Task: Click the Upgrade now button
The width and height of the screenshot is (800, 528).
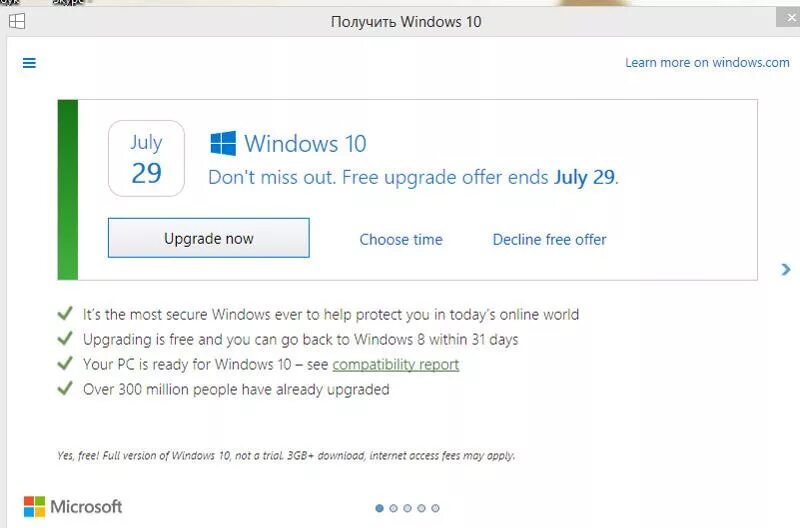Action: pos(209,238)
